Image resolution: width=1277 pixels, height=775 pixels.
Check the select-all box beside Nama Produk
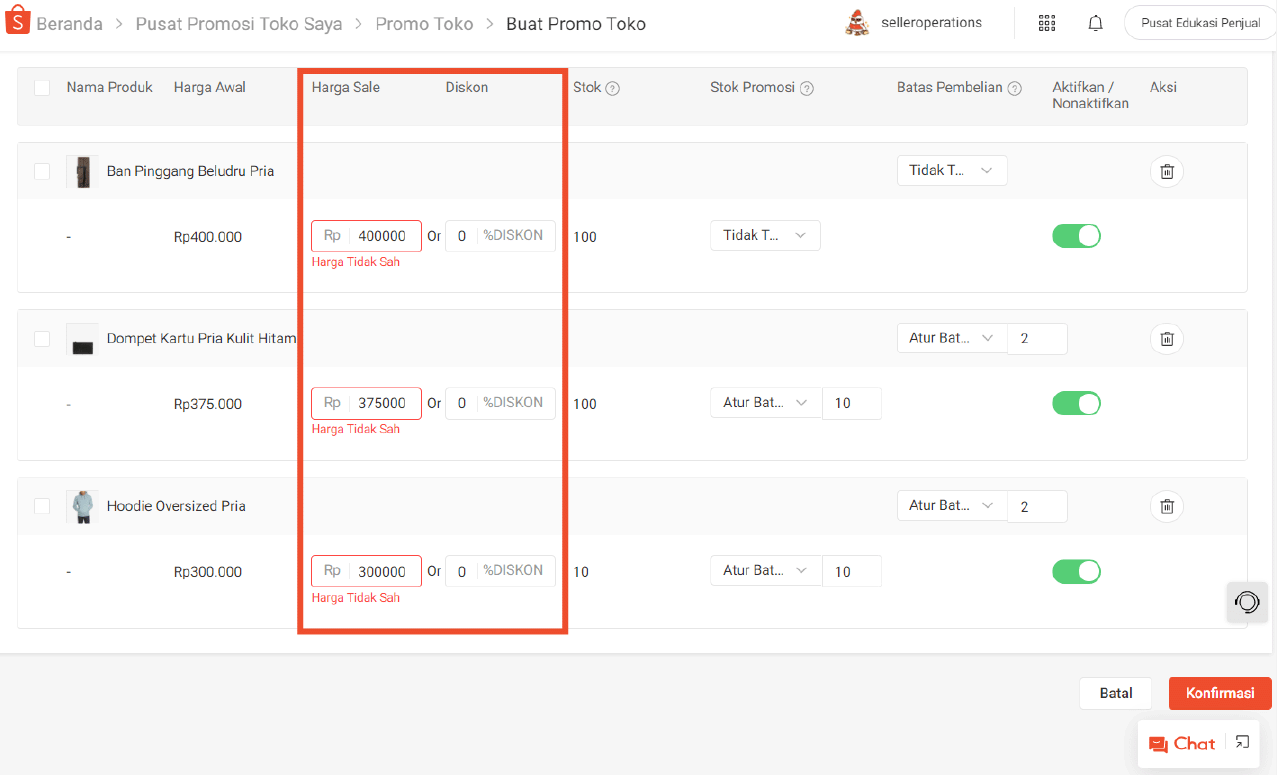[42, 88]
